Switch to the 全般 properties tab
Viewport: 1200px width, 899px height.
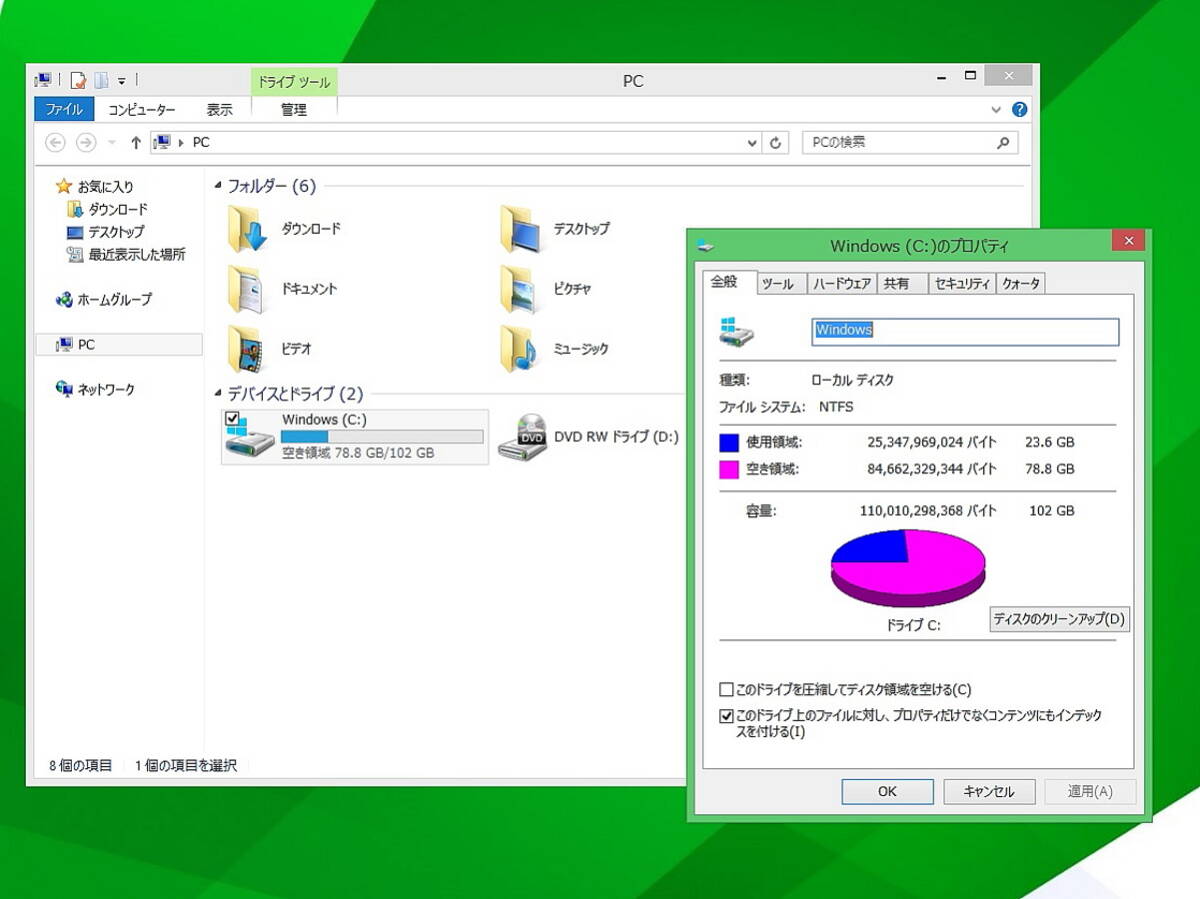point(728,283)
